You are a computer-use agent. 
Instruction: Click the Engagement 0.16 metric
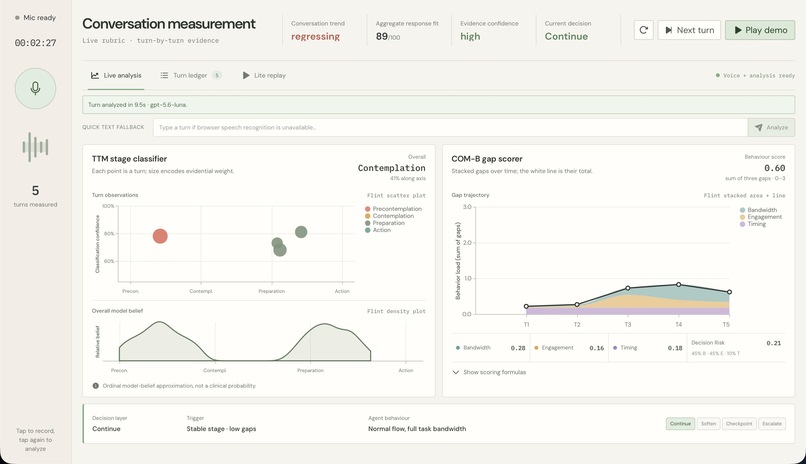(569, 348)
